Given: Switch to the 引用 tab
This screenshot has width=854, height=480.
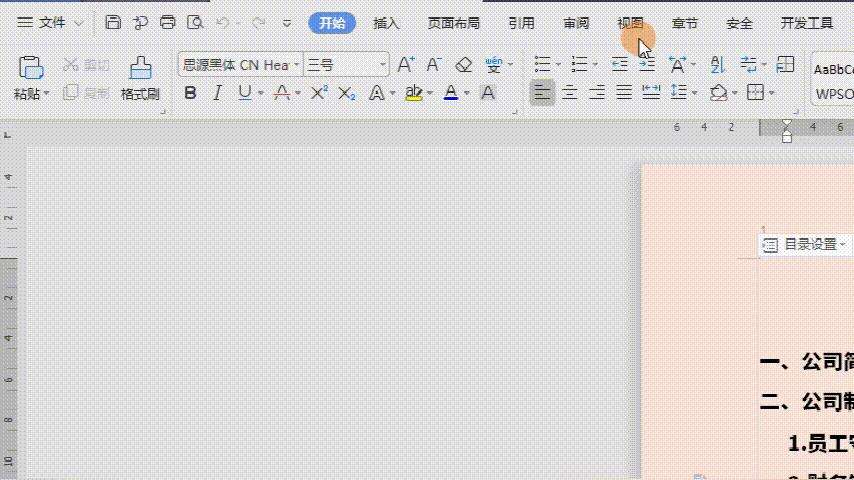Looking at the screenshot, I should click(521, 23).
